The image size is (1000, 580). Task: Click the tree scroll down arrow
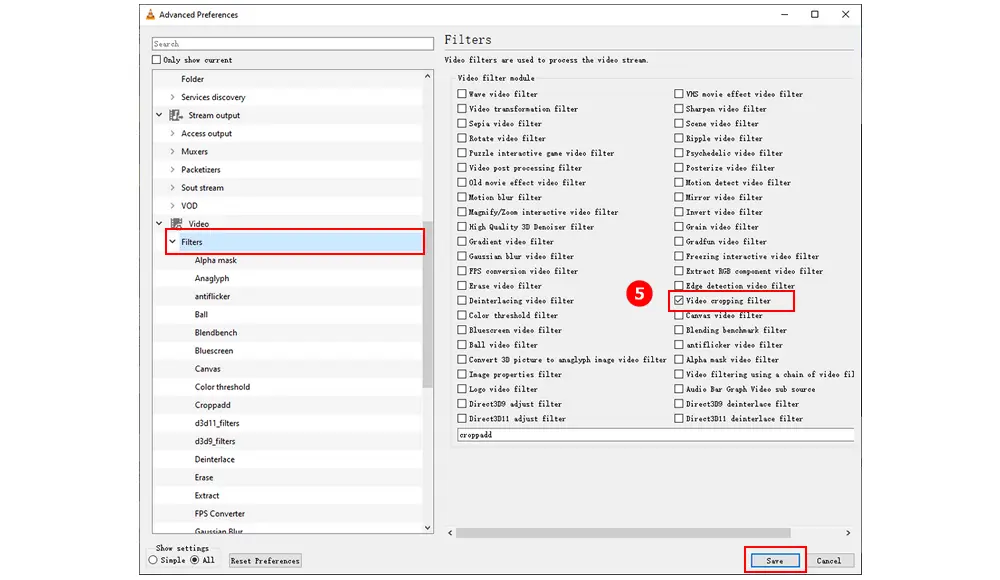427,528
